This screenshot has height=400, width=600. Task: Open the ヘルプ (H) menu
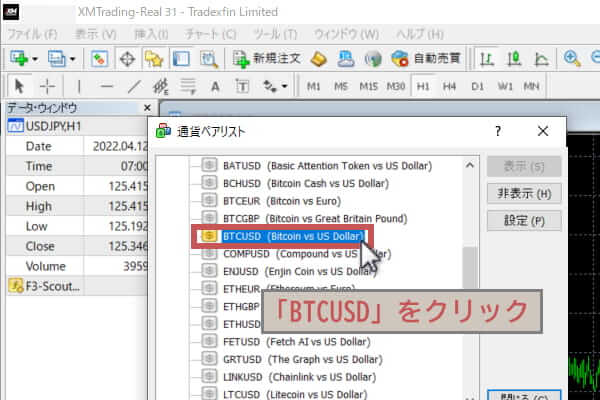[x=420, y=34]
